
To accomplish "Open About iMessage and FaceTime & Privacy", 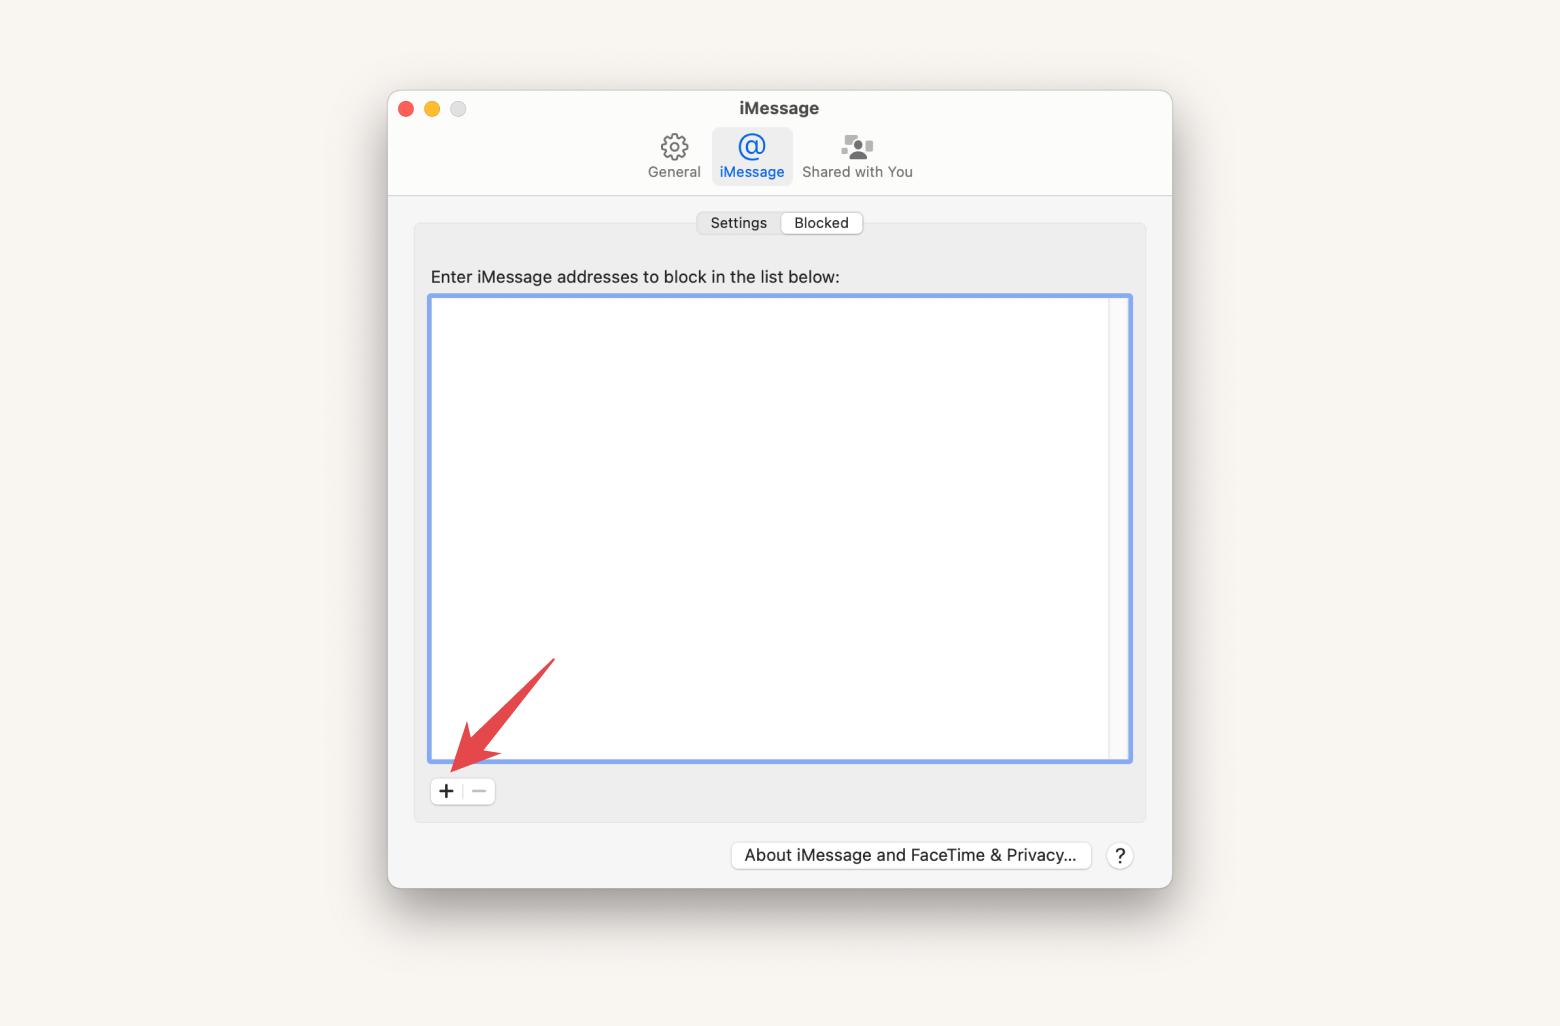I will pos(910,855).
